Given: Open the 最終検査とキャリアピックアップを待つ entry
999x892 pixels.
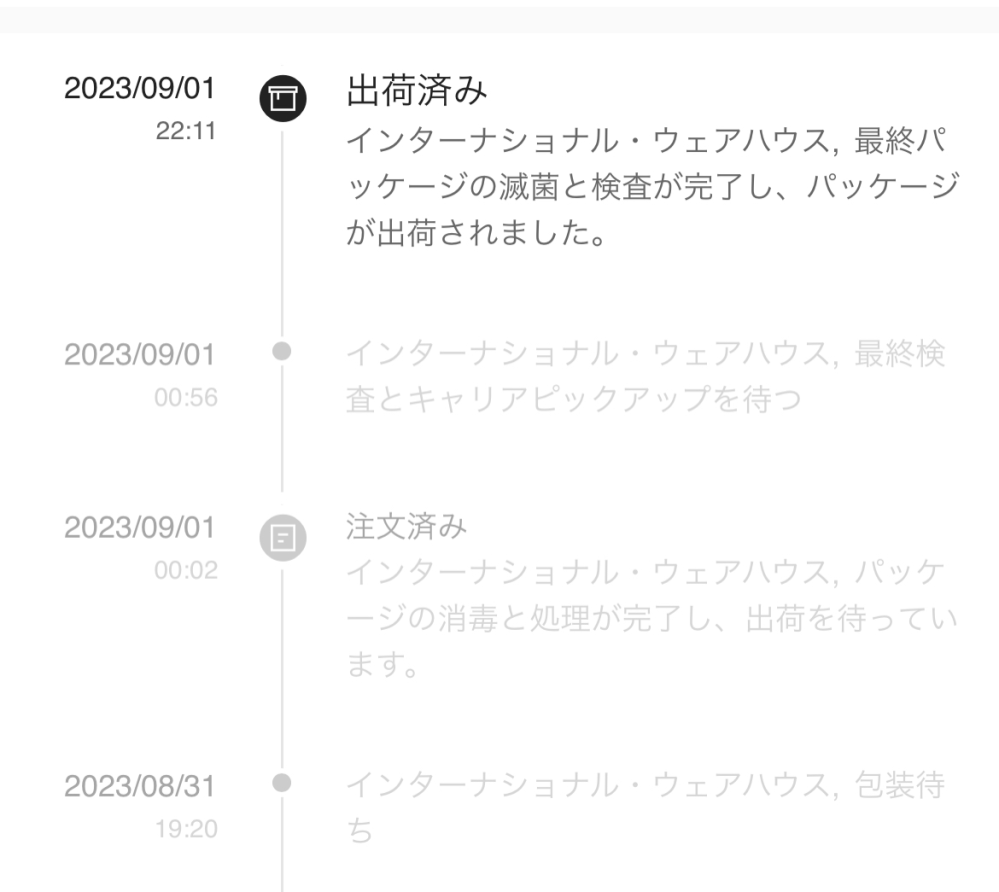Looking at the screenshot, I should pos(644,376).
